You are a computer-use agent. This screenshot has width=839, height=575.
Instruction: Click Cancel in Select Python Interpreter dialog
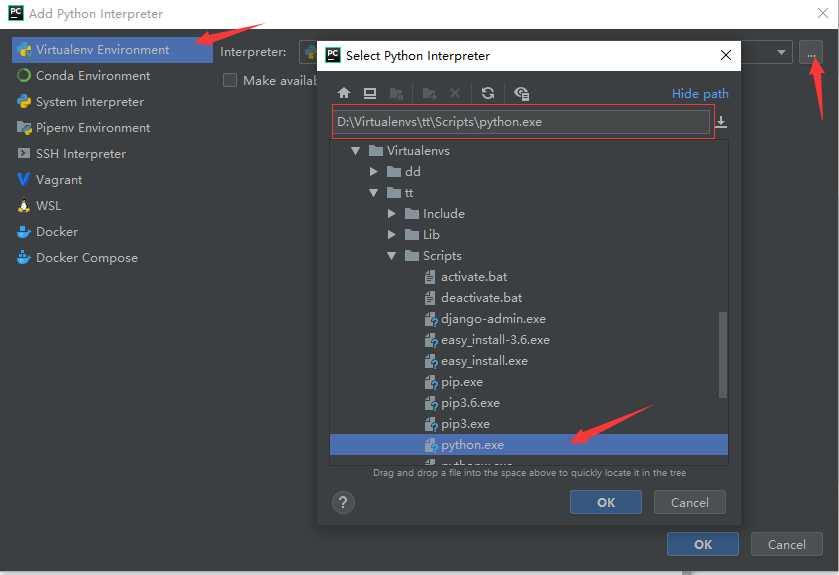pos(690,502)
